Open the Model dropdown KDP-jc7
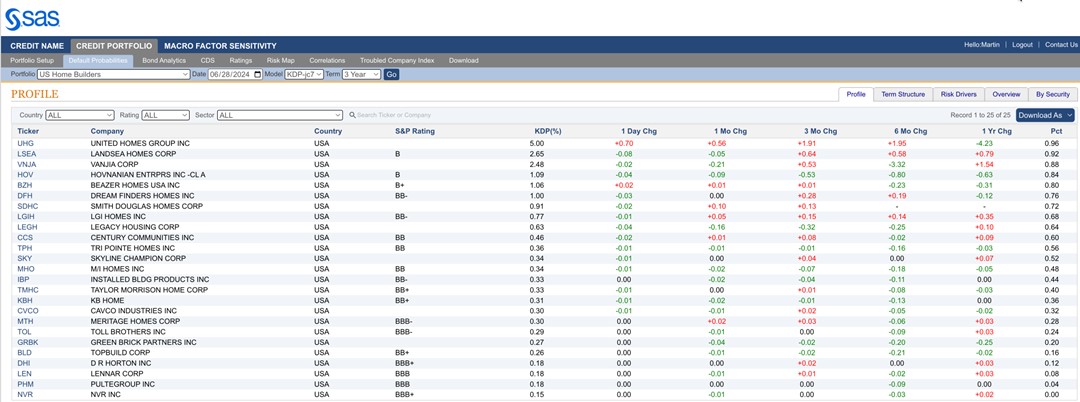Viewport: 1080px width, 402px height. 304,74
